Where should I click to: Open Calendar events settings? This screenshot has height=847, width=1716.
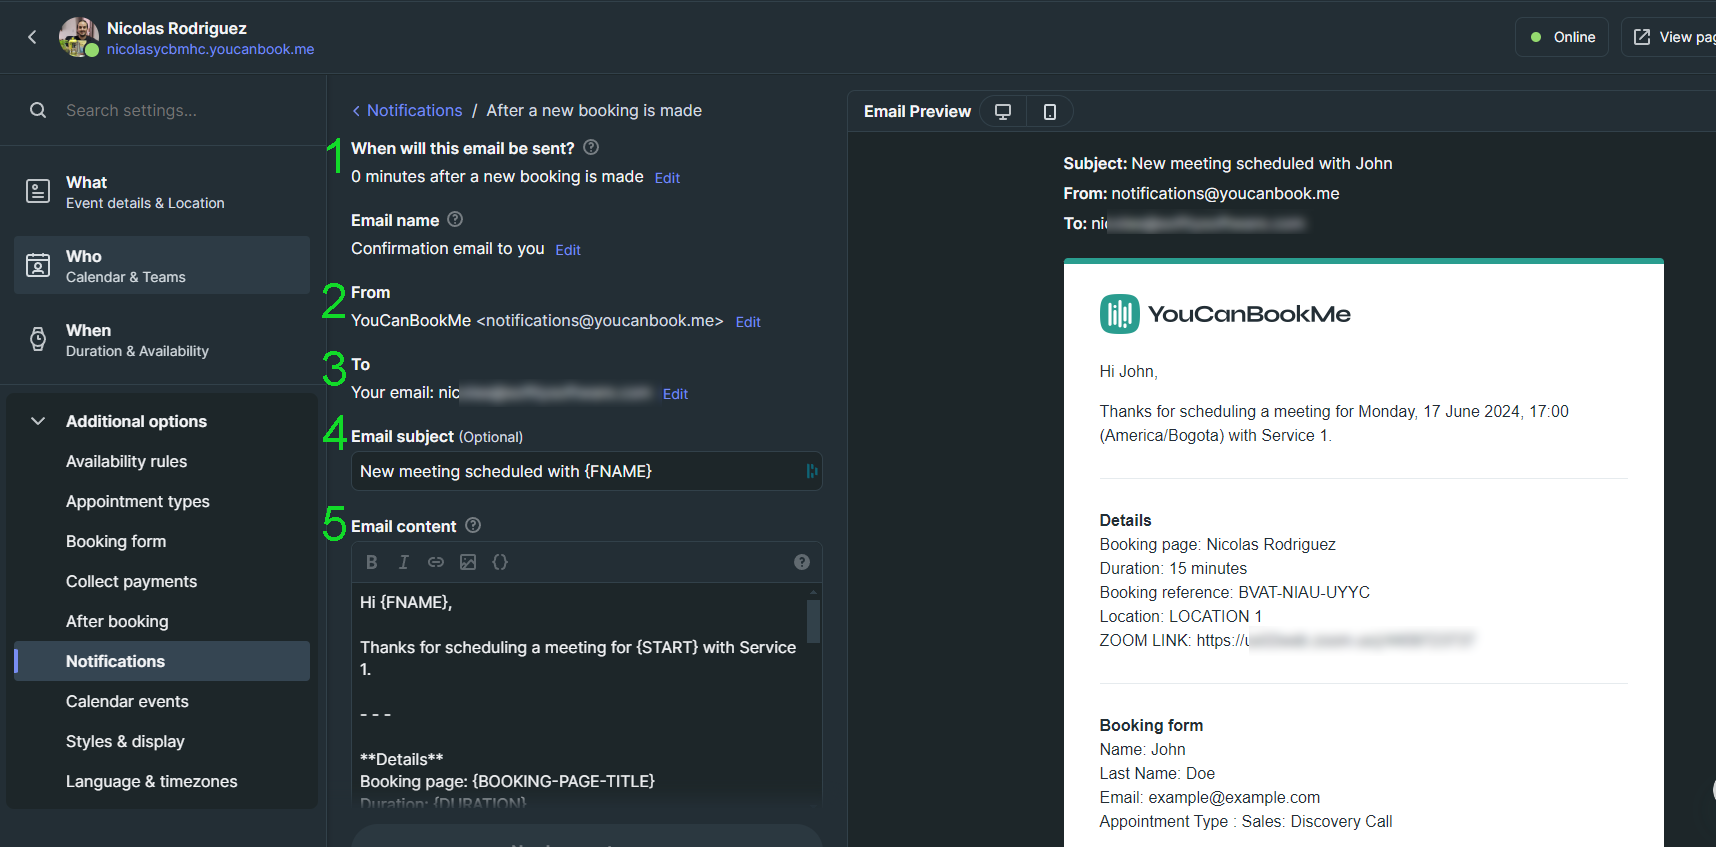pos(127,701)
